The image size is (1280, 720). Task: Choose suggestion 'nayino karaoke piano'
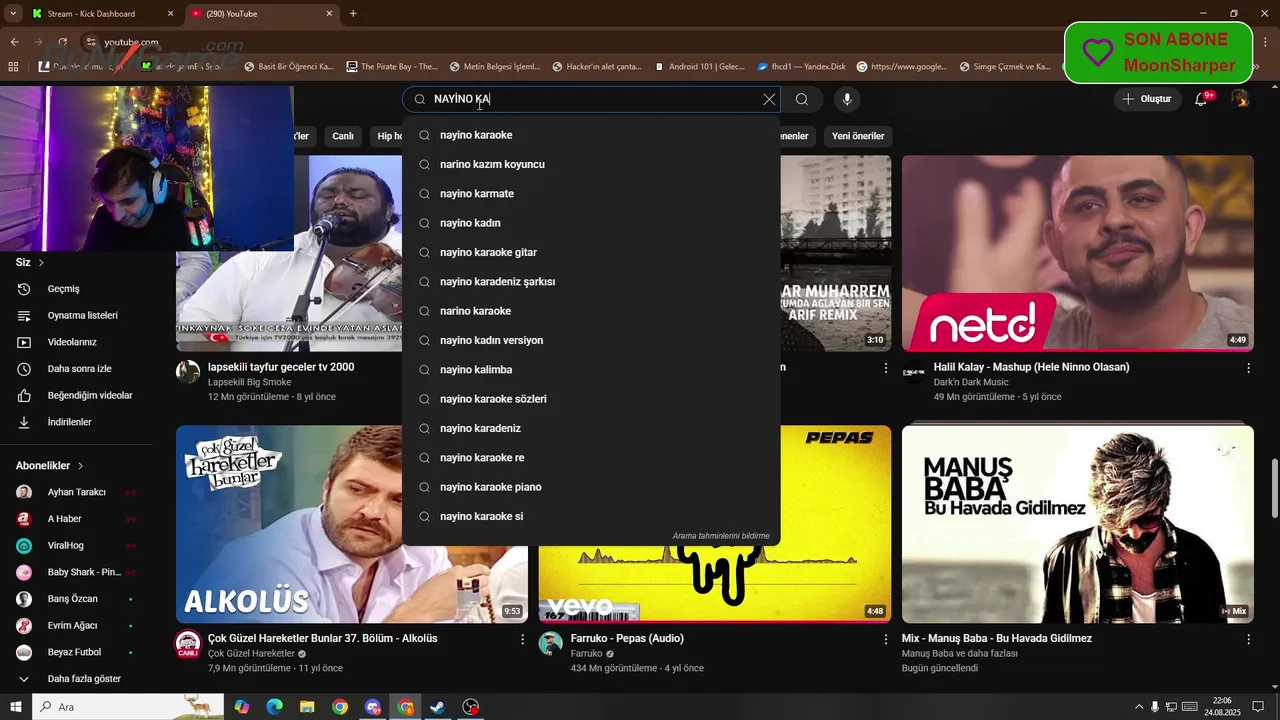[x=591, y=487]
